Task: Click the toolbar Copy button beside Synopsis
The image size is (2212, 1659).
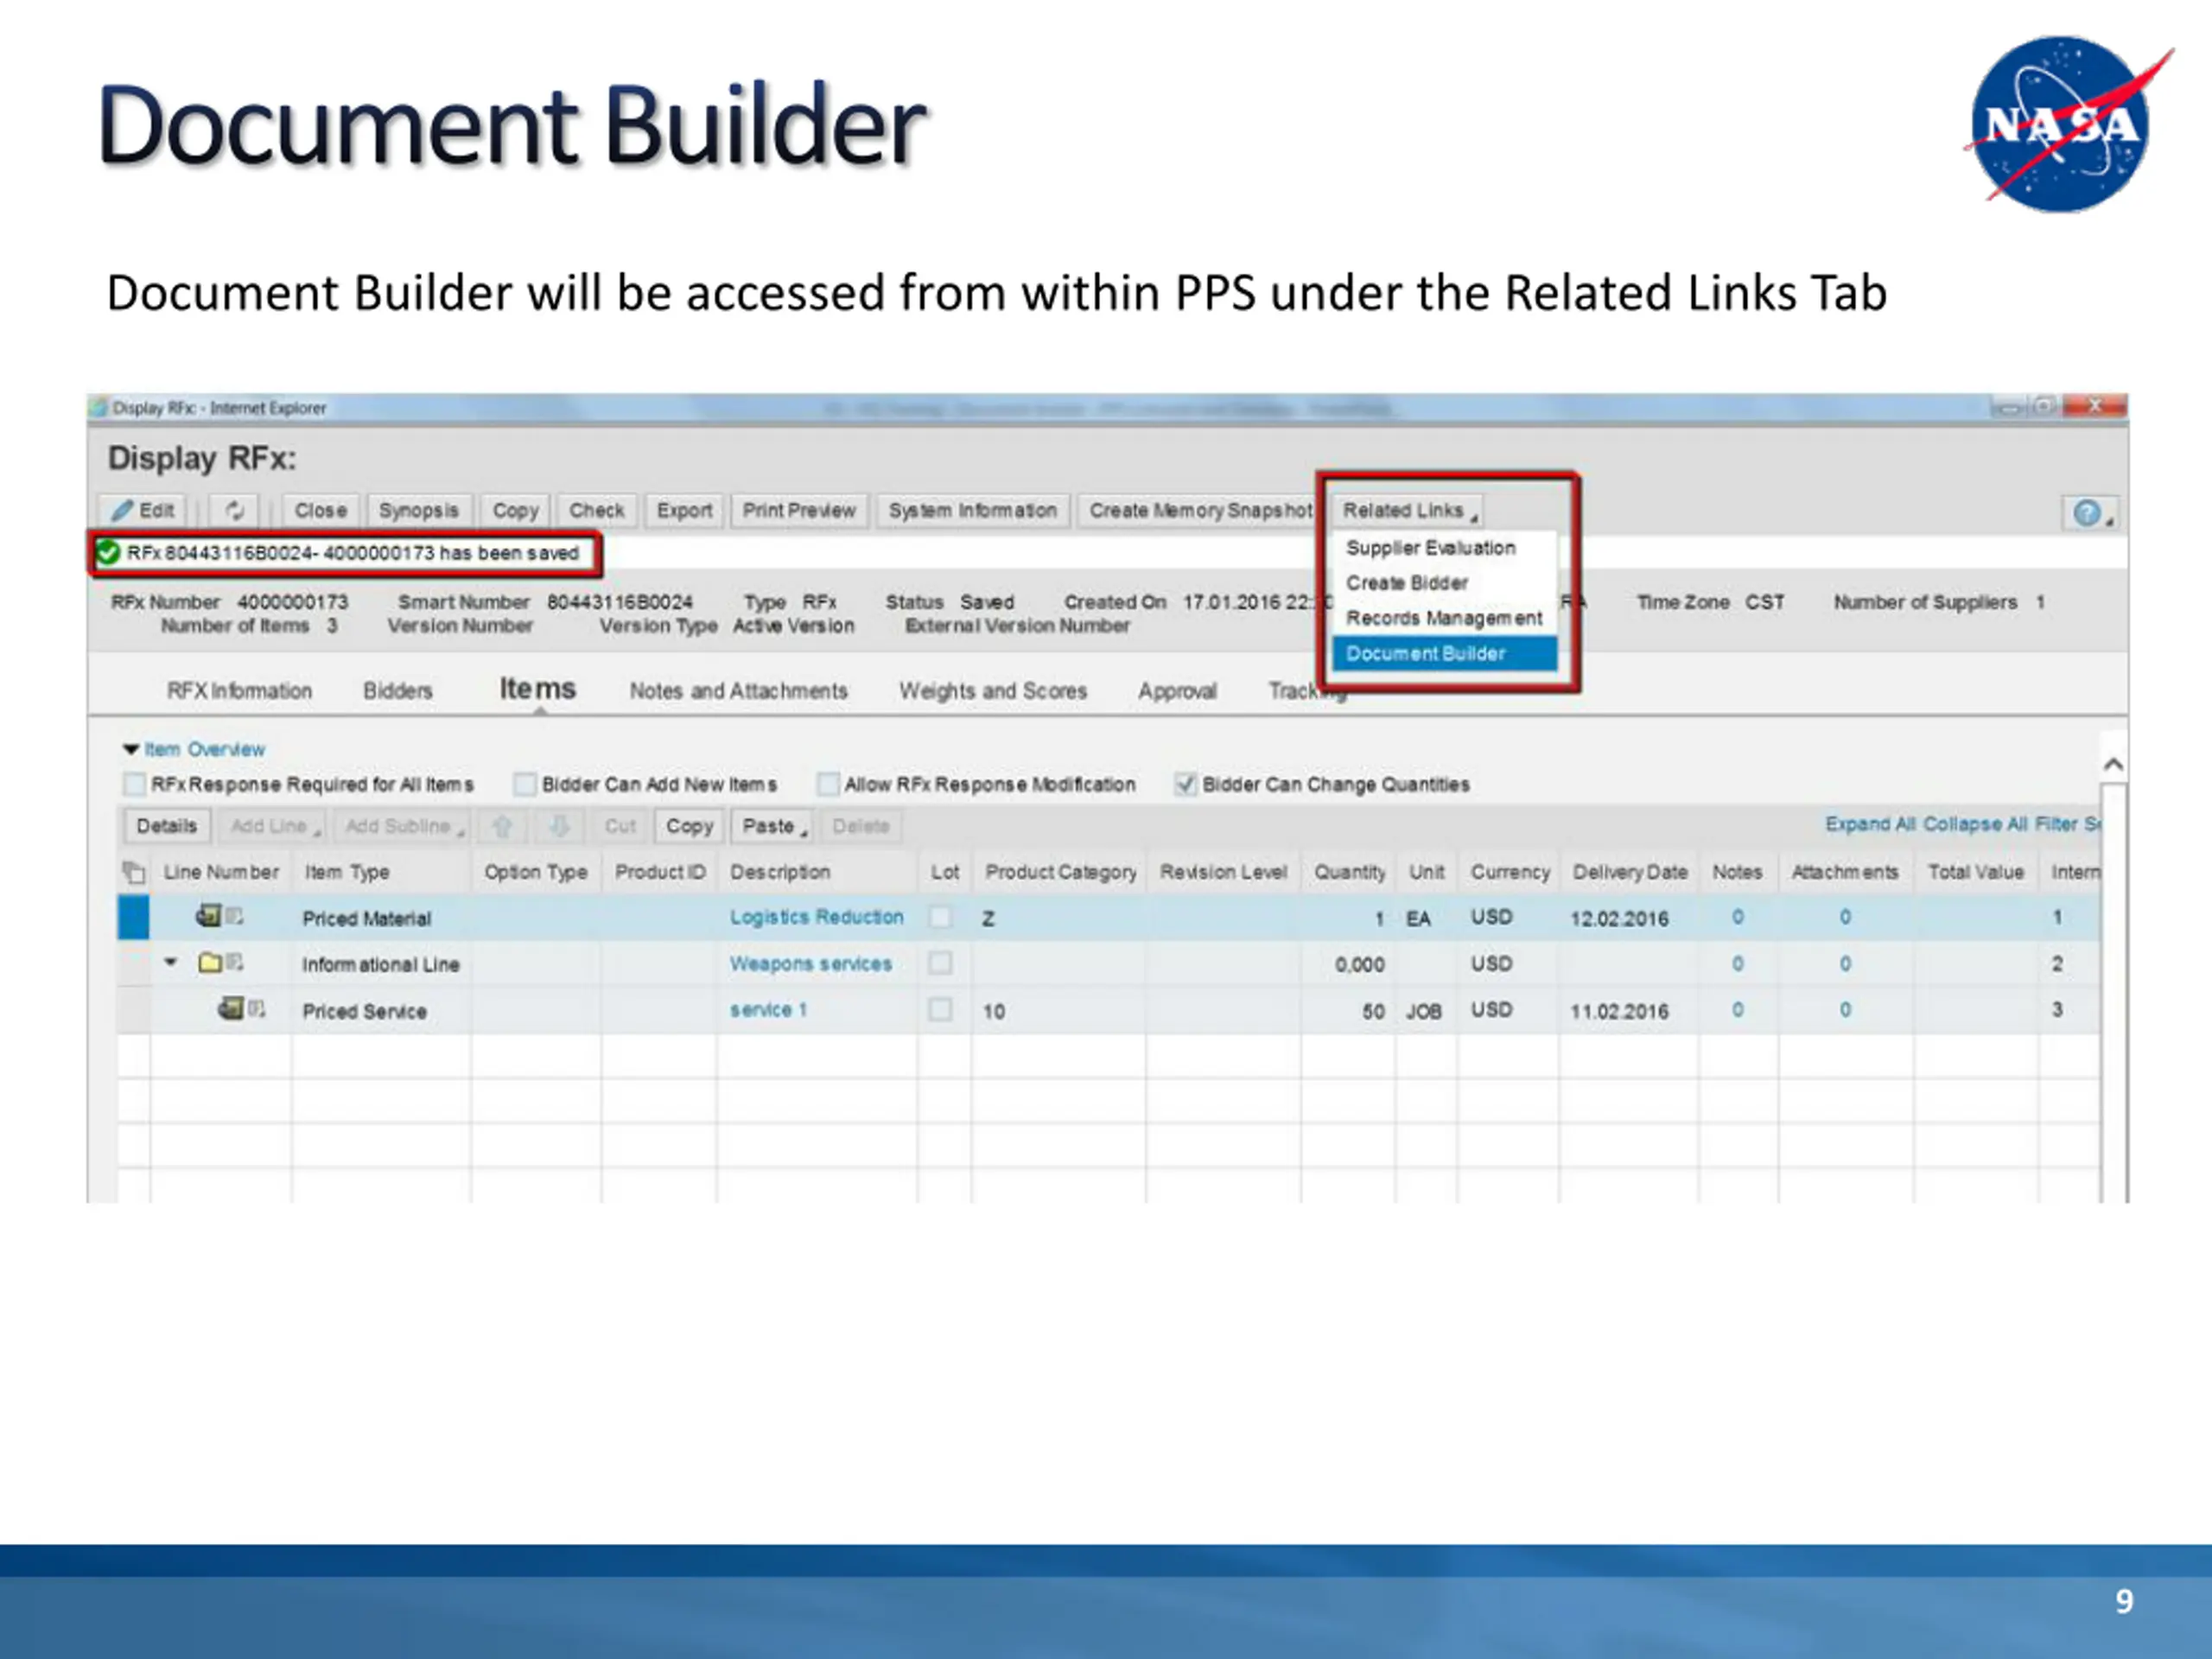Action: point(516,510)
